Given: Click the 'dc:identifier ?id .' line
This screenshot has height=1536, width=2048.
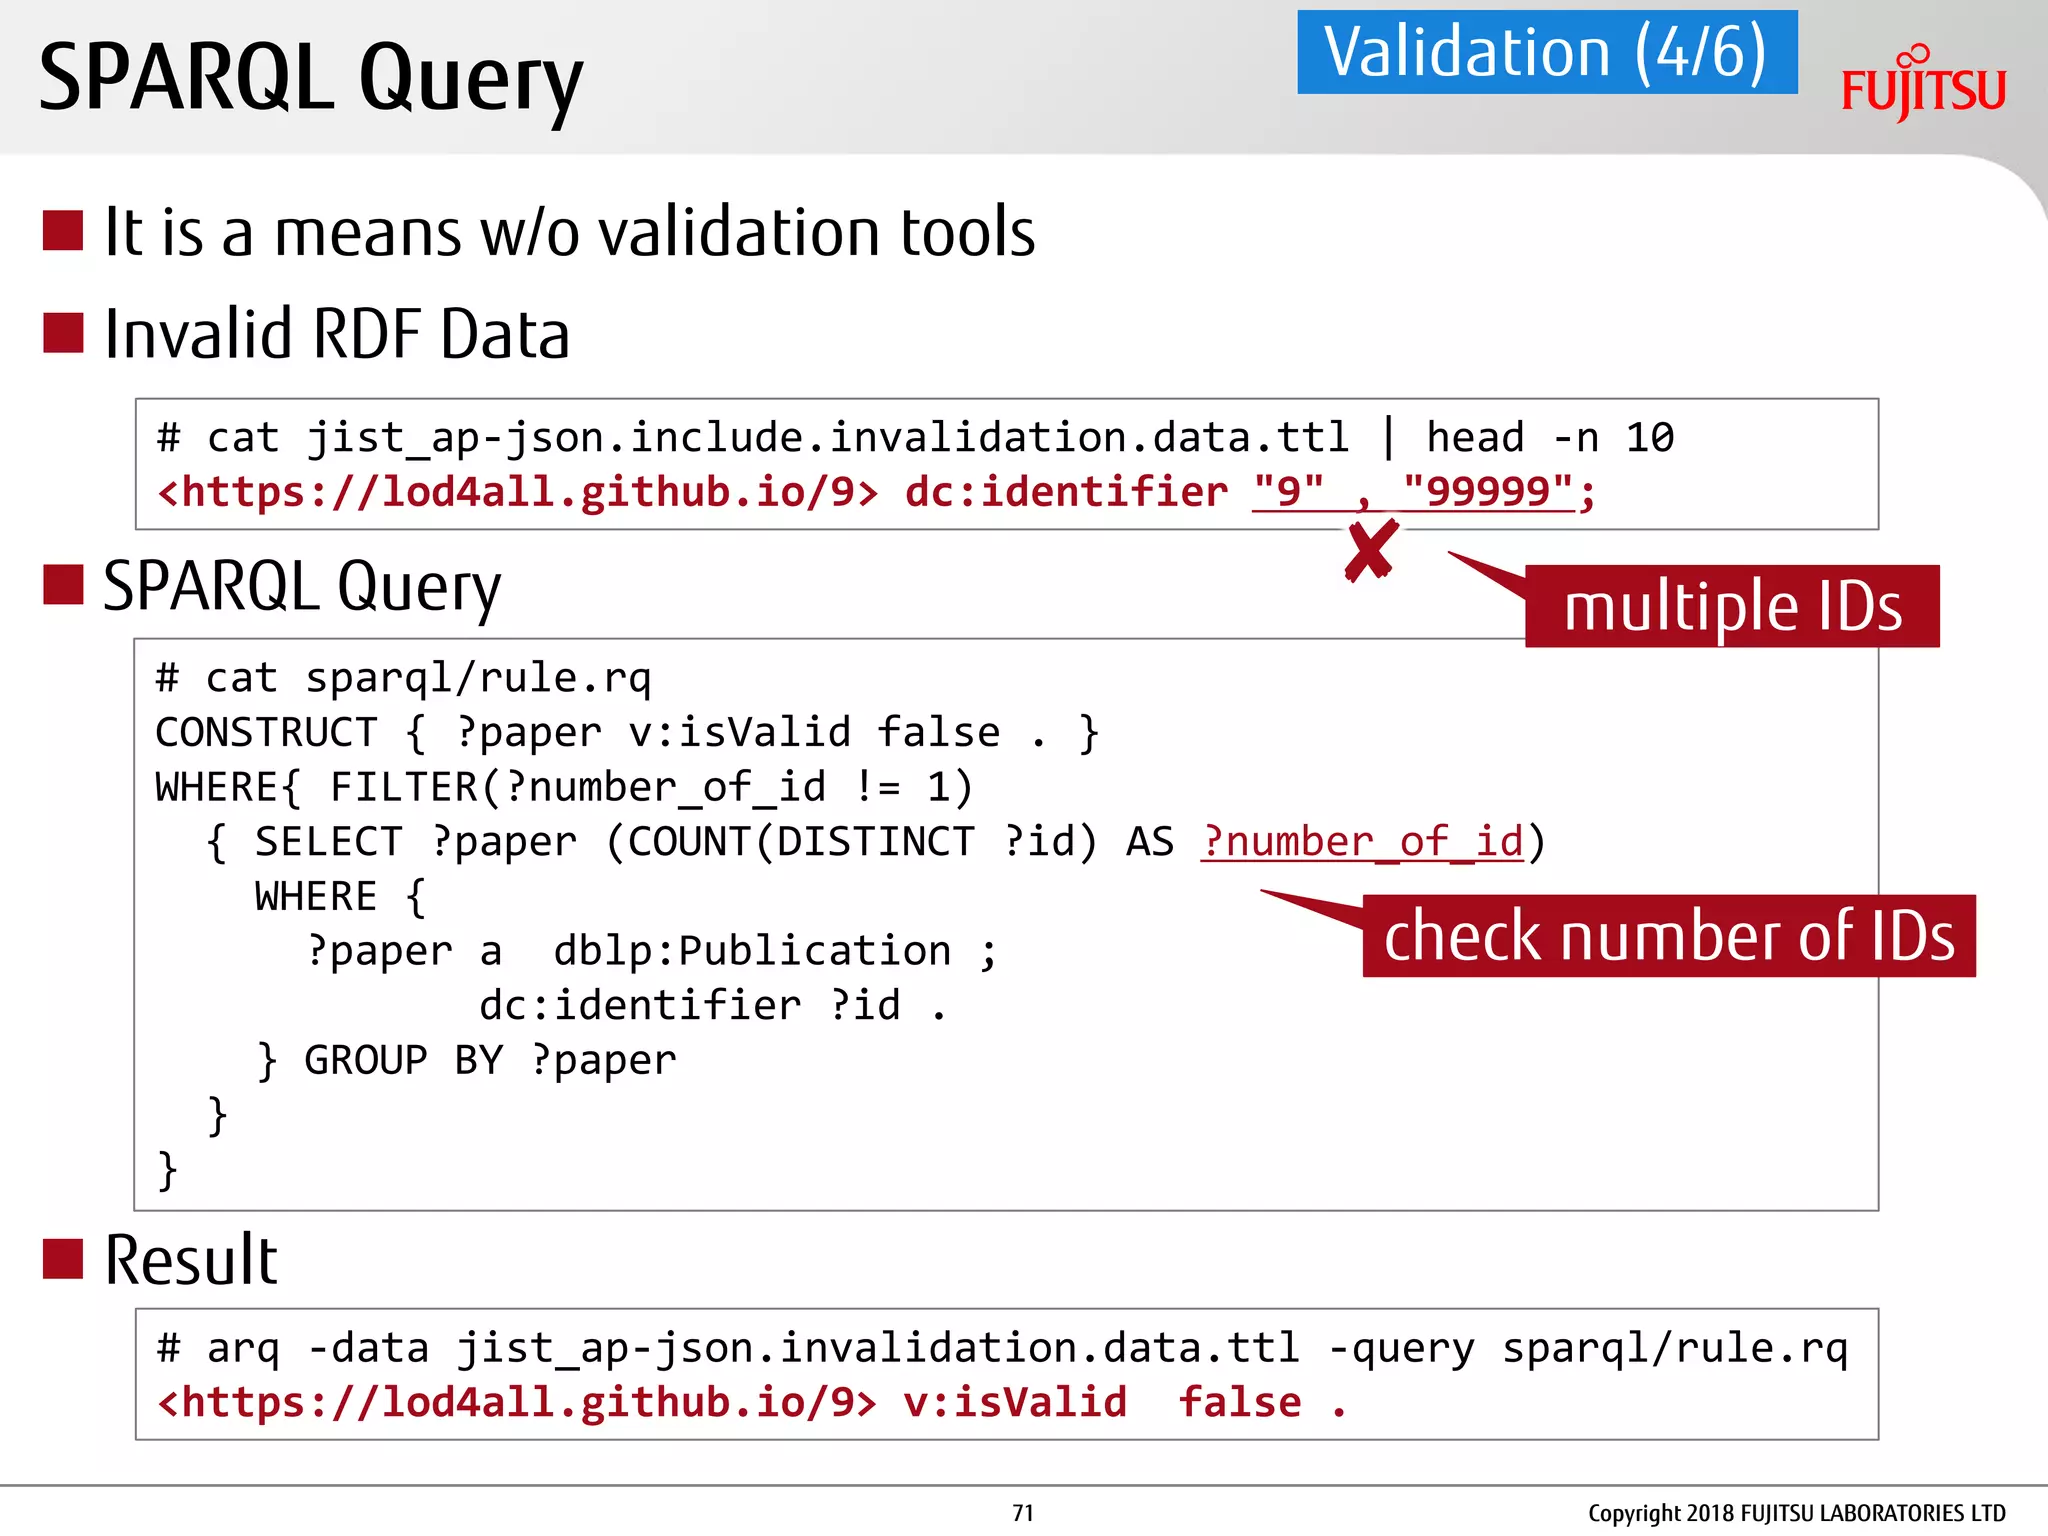Looking at the screenshot, I should coord(713,1005).
